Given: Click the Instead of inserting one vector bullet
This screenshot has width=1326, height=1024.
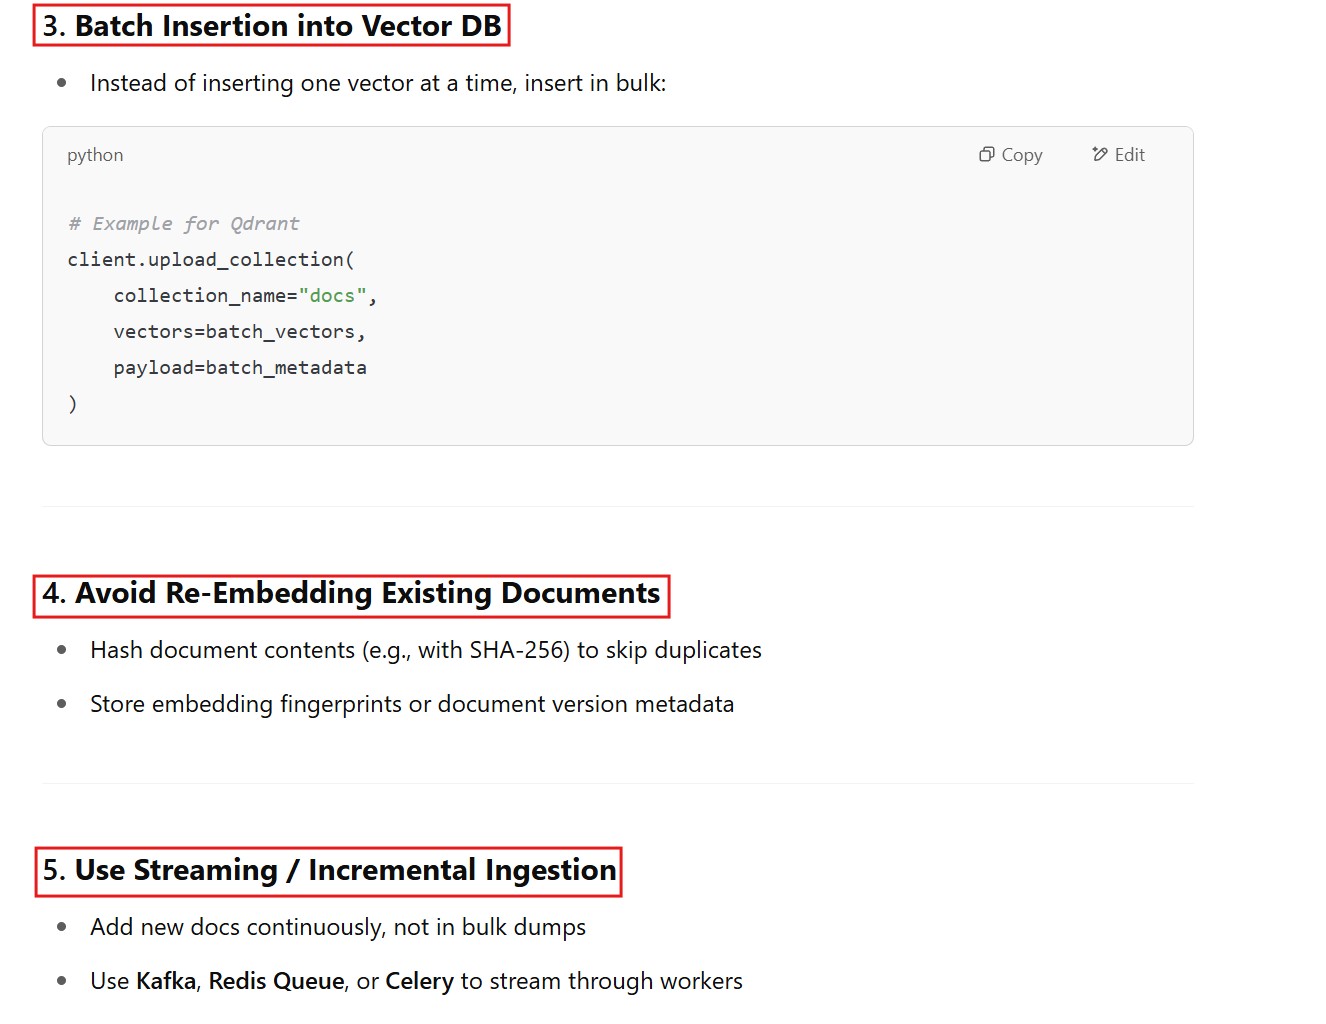Looking at the screenshot, I should (377, 84).
